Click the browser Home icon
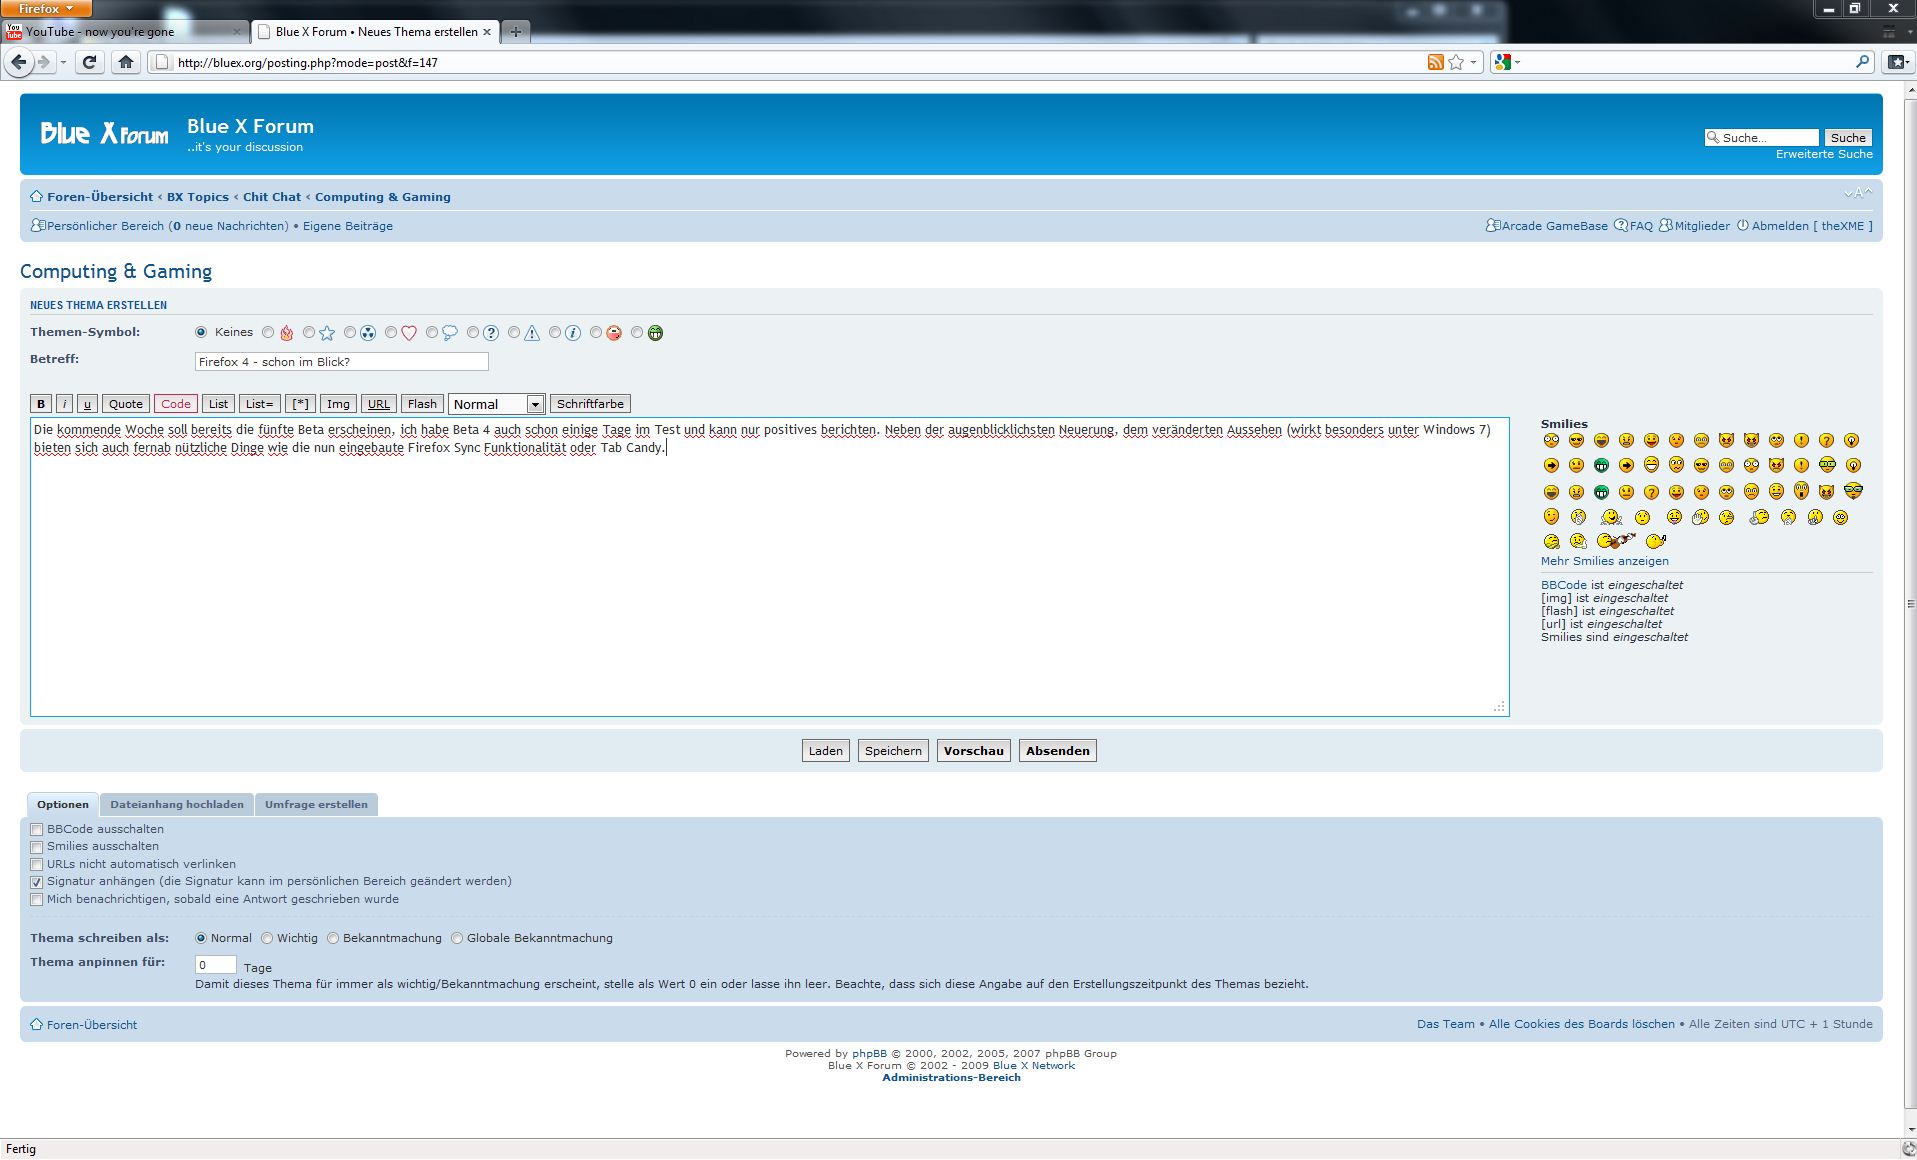1917x1160 pixels. point(125,62)
